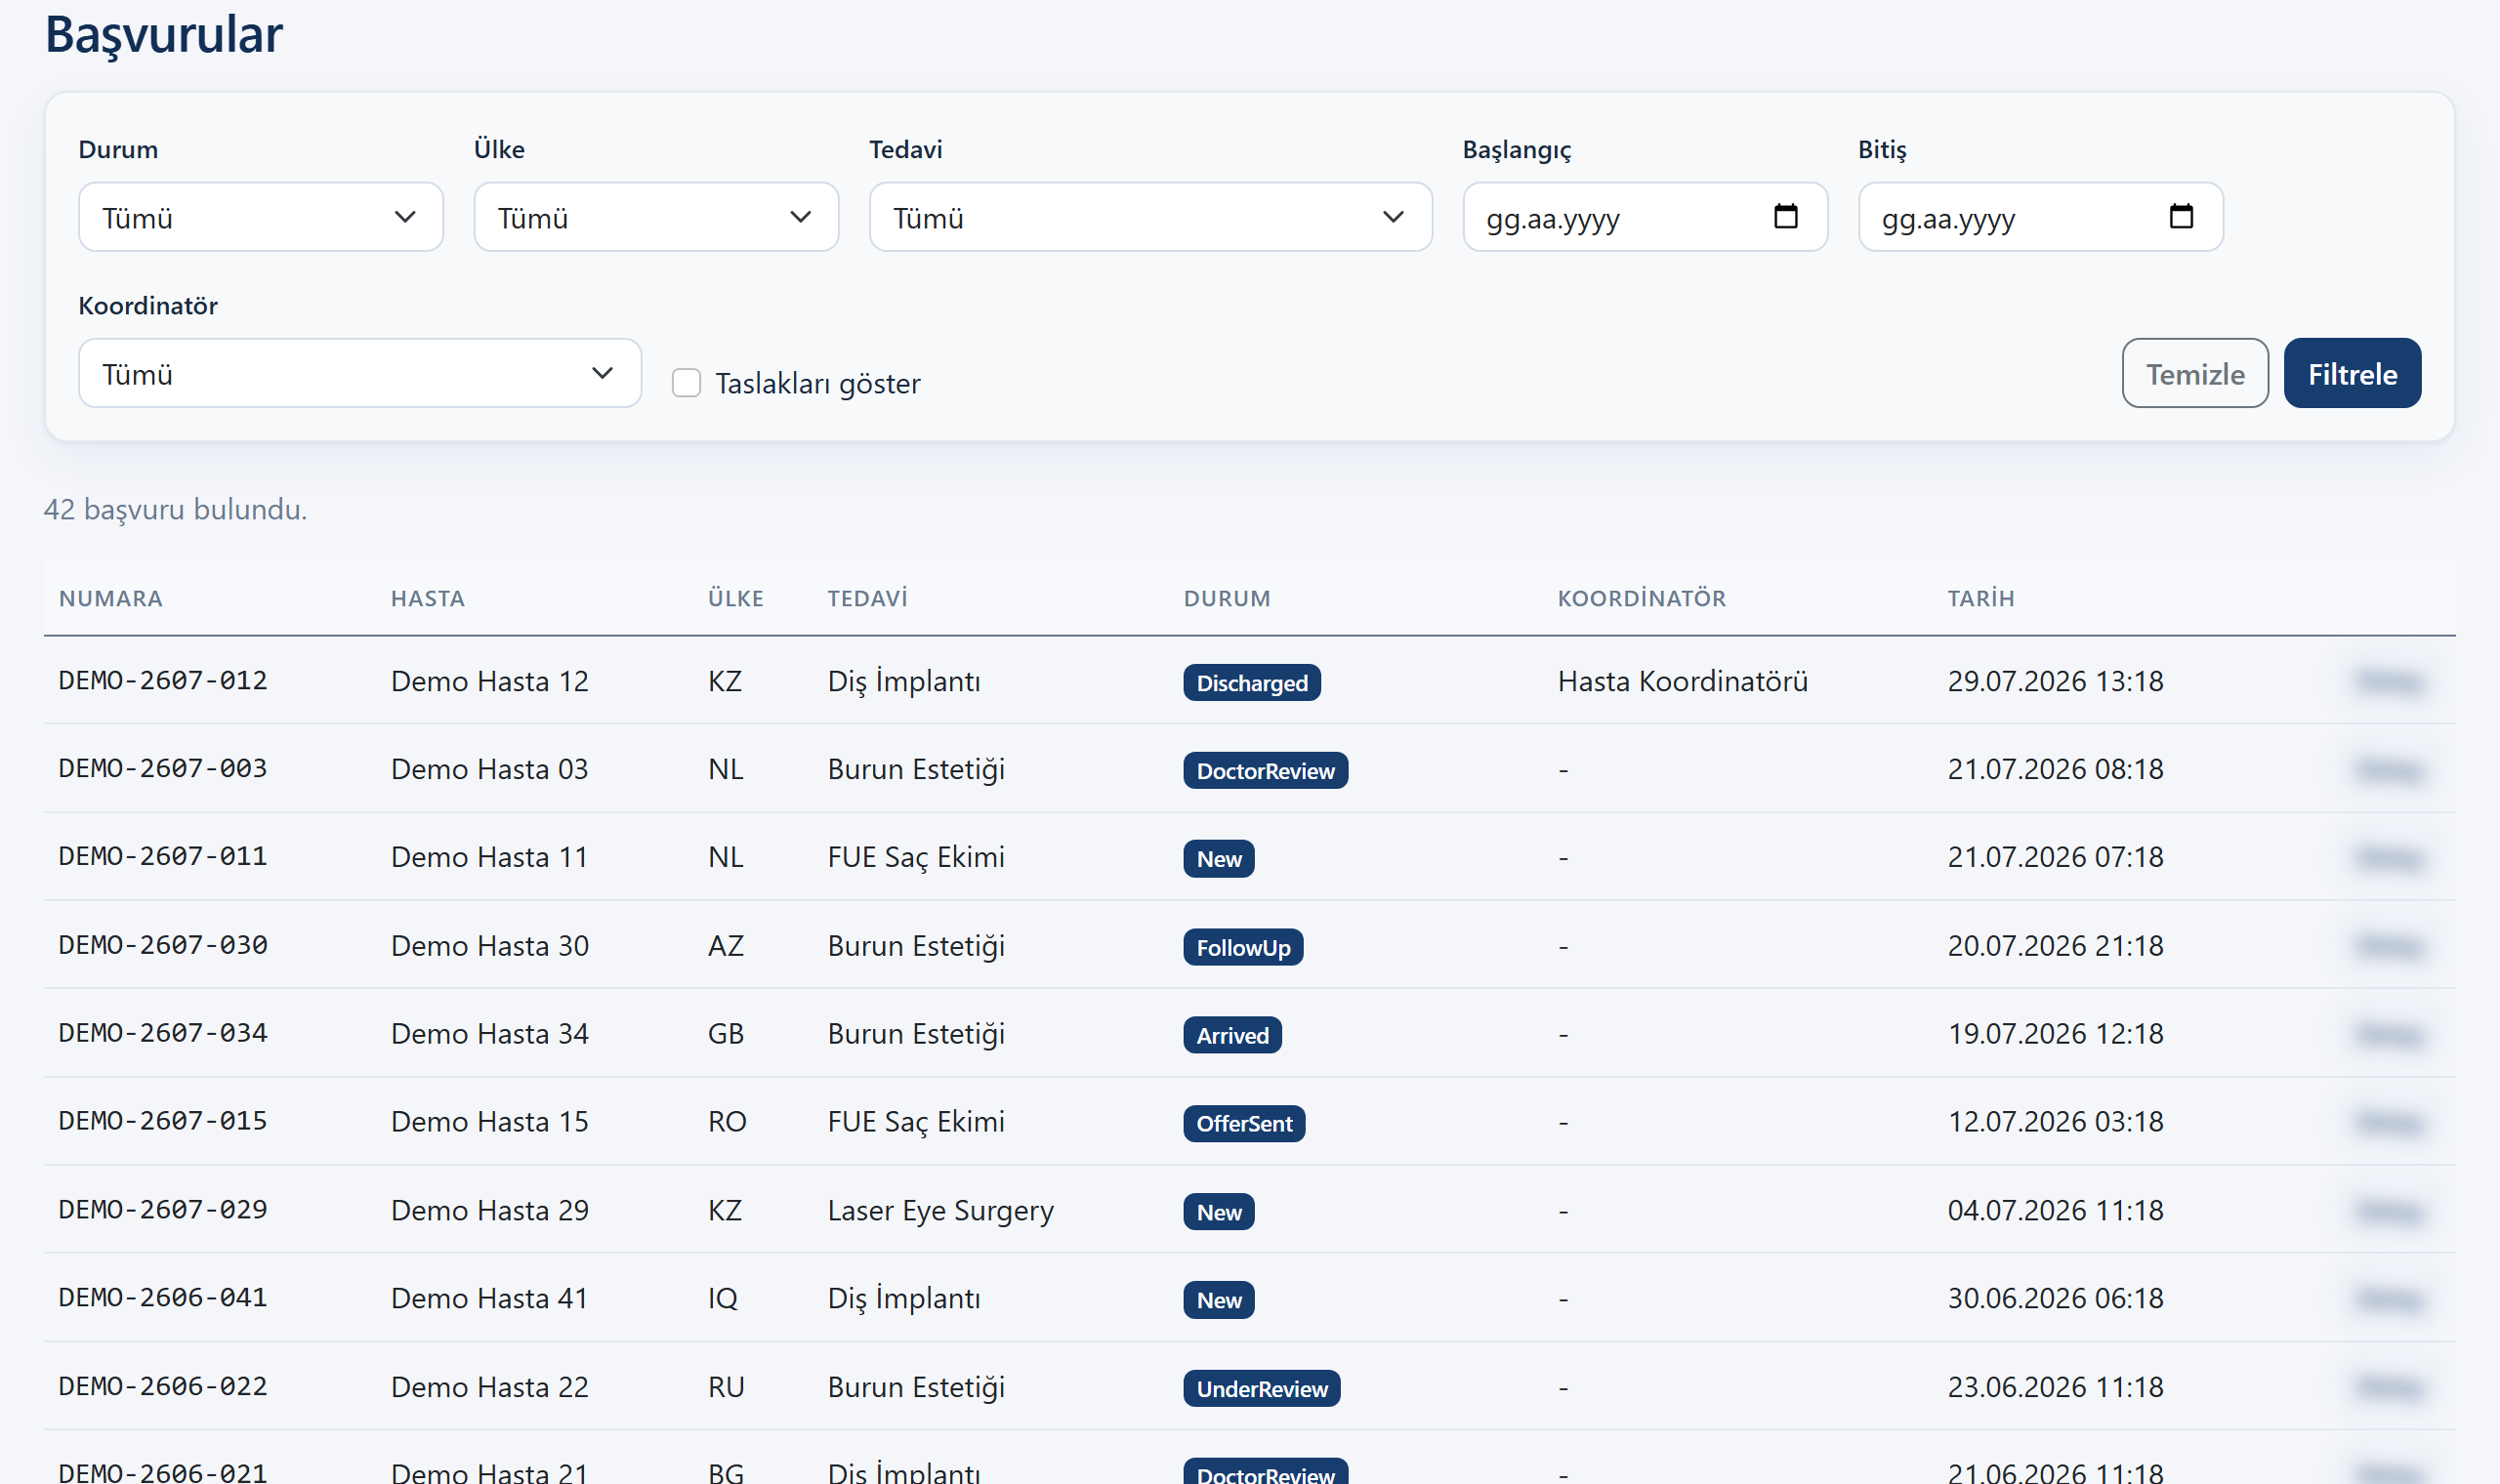Focus the Başlangıç date input
The width and height of the screenshot is (2500, 1484).
click(1645, 217)
